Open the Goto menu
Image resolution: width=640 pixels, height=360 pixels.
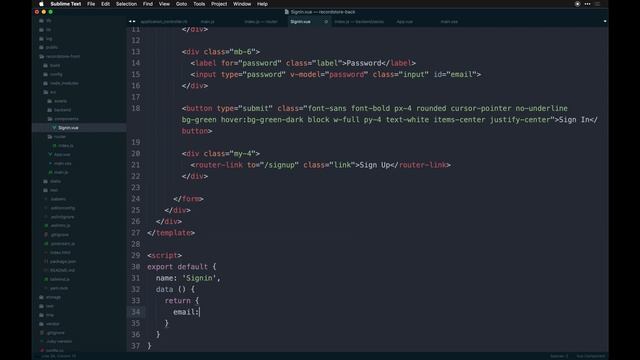[x=181, y=4]
